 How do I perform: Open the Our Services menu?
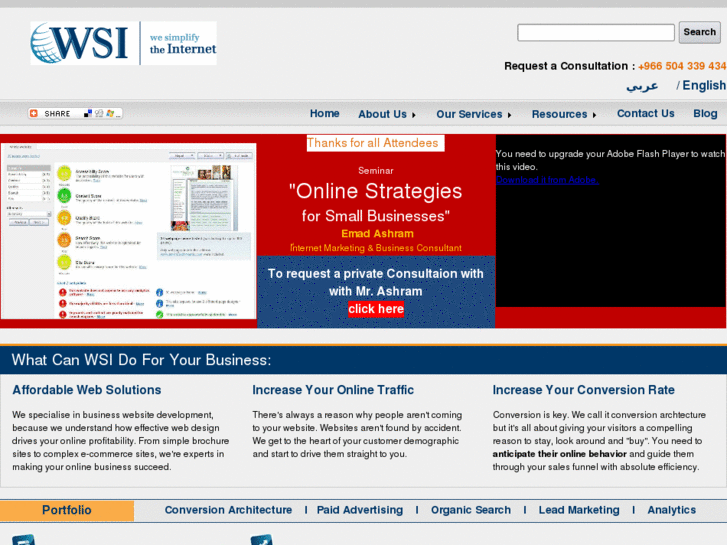point(469,114)
